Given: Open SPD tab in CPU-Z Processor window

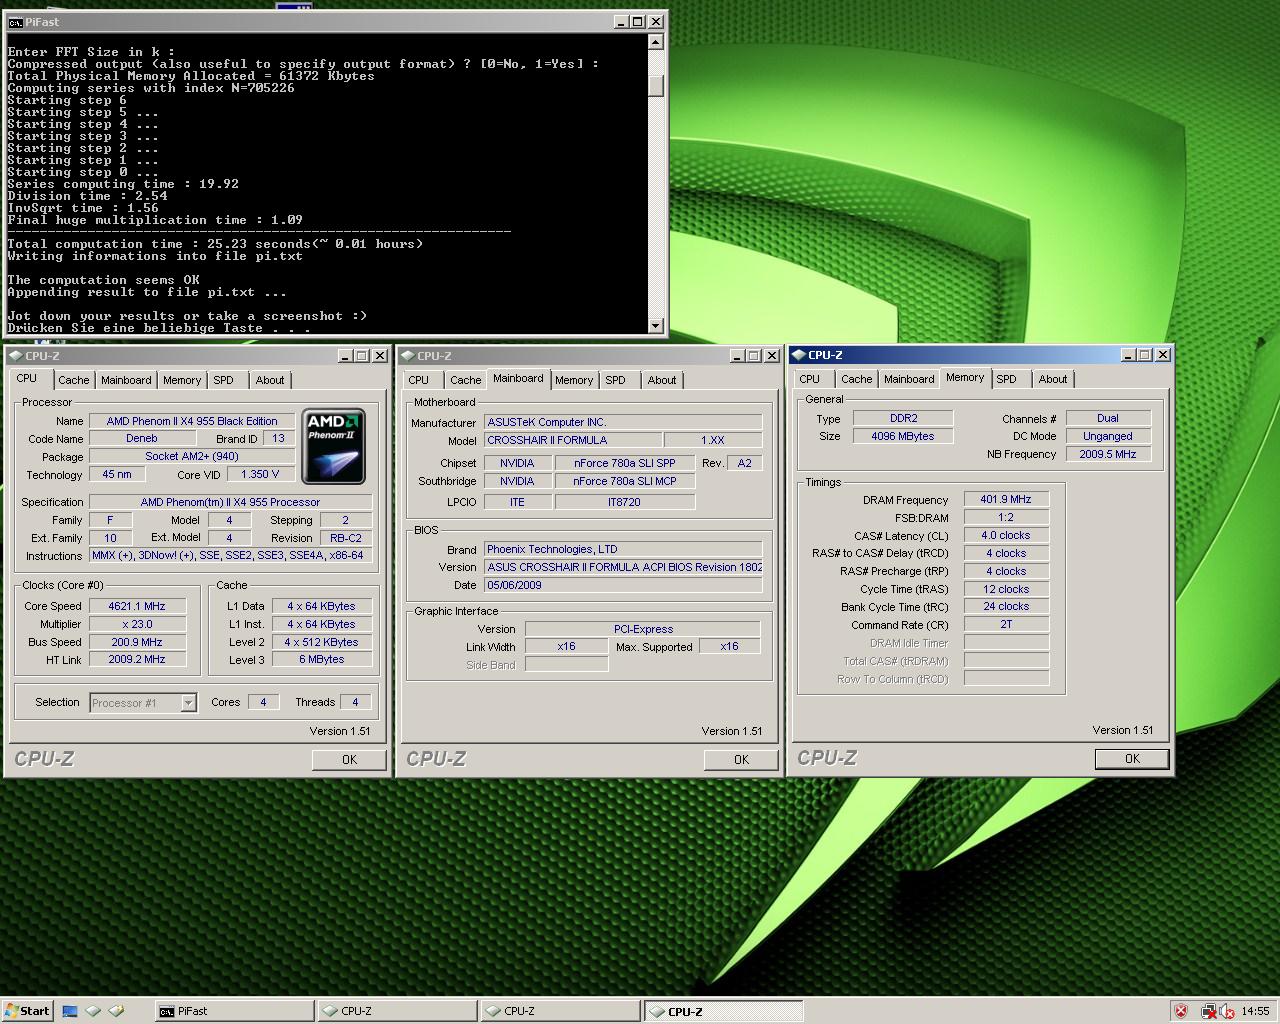Looking at the screenshot, I should pyautogui.click(x=224, y=380).
